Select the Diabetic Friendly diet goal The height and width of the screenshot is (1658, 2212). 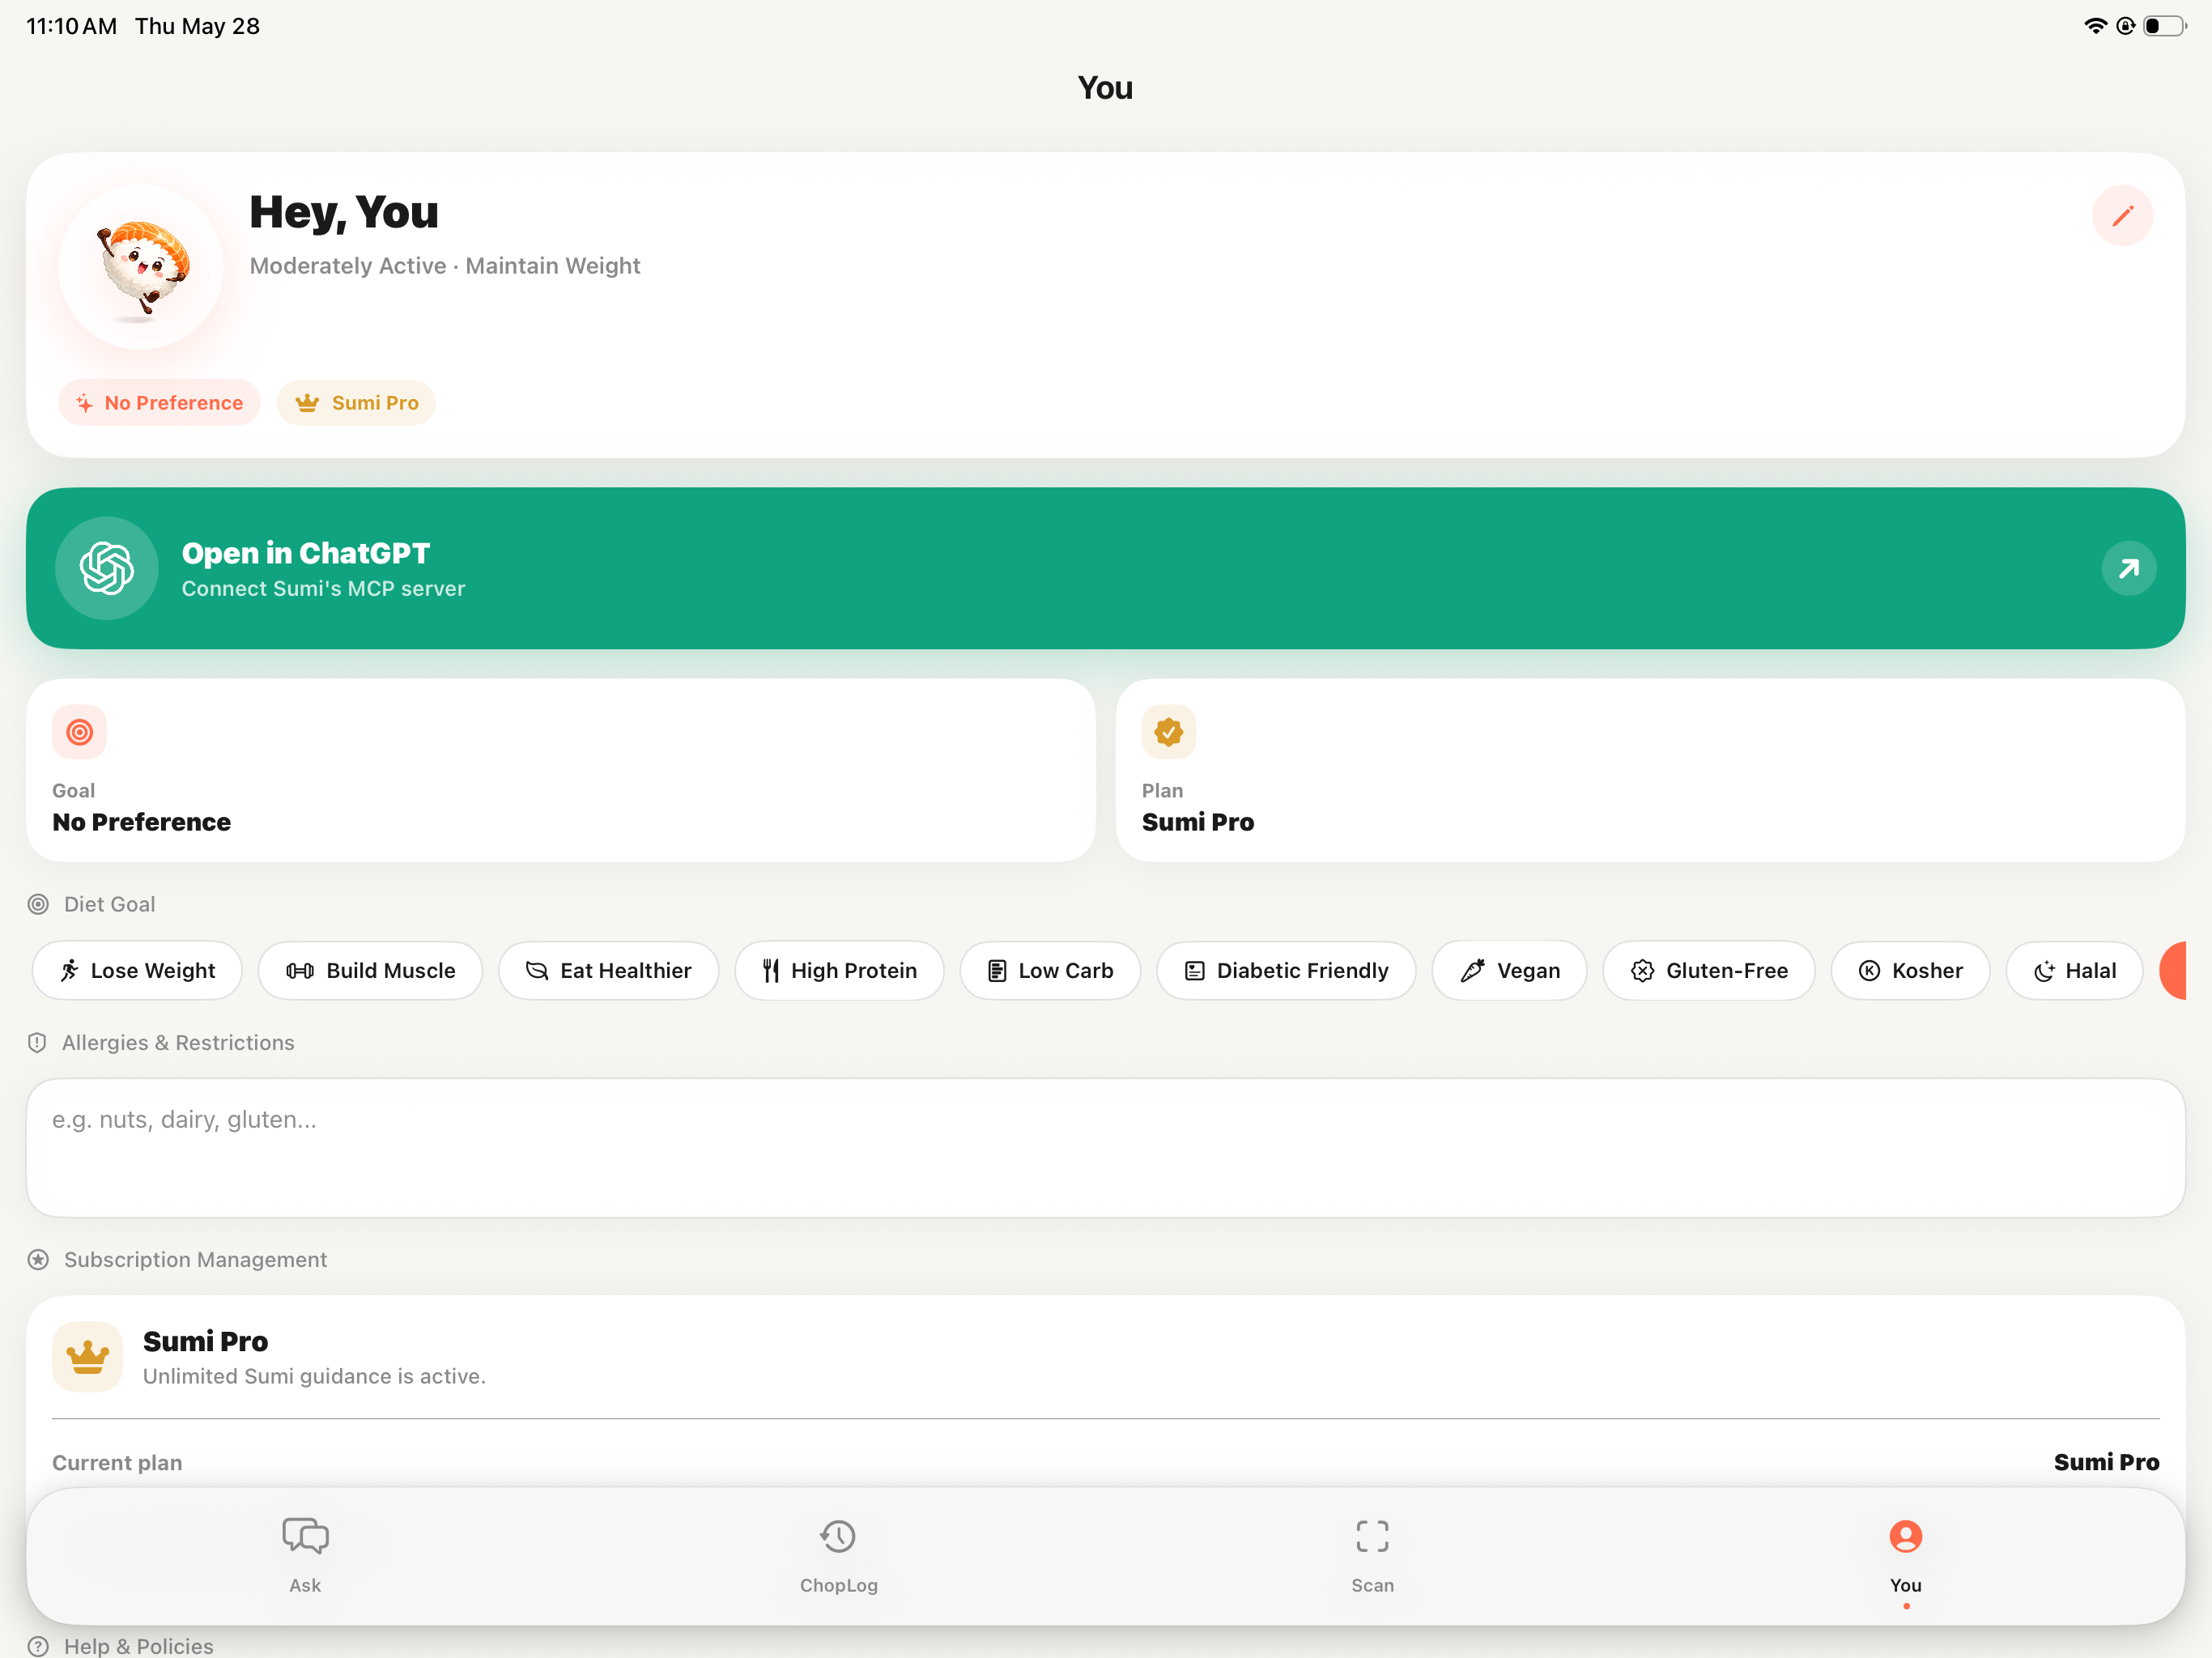[x=1286, y=970]
